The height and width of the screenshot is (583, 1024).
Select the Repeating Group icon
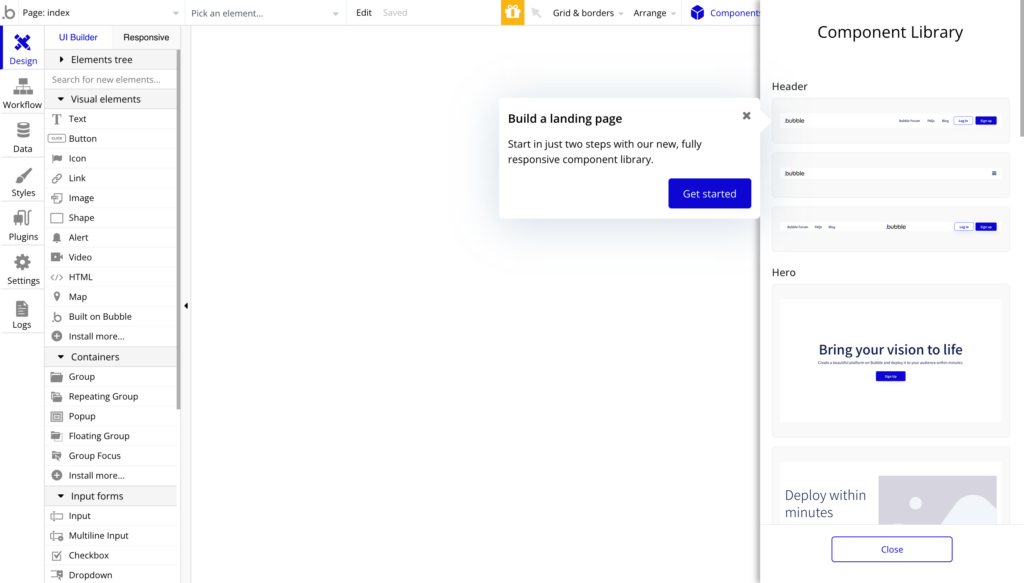point(57,396)
